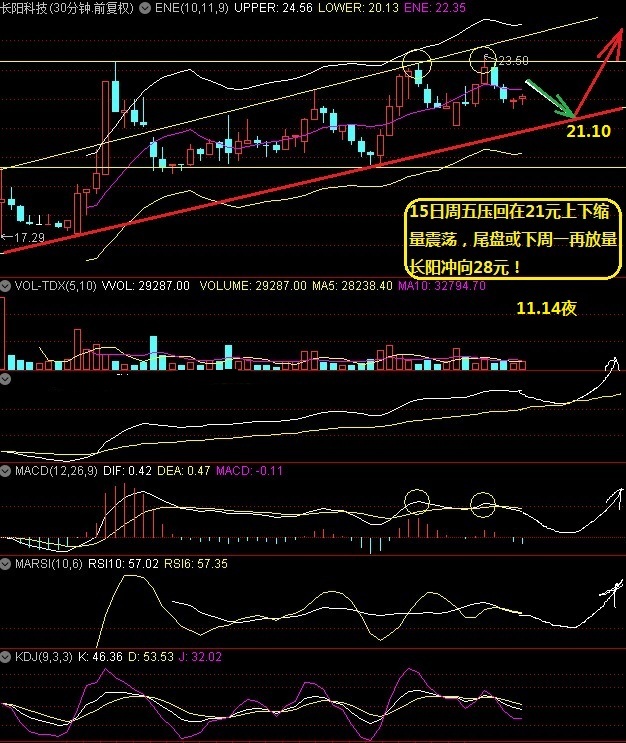Click the MA10: 32794.70 value

click(442, 286)
